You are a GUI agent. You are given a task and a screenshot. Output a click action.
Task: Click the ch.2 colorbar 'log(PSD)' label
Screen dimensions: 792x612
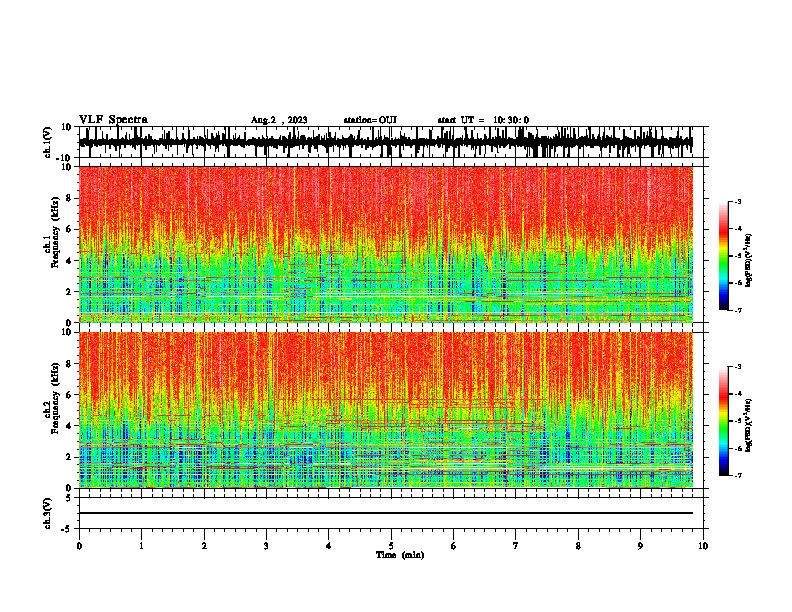(x=749, y=425)
